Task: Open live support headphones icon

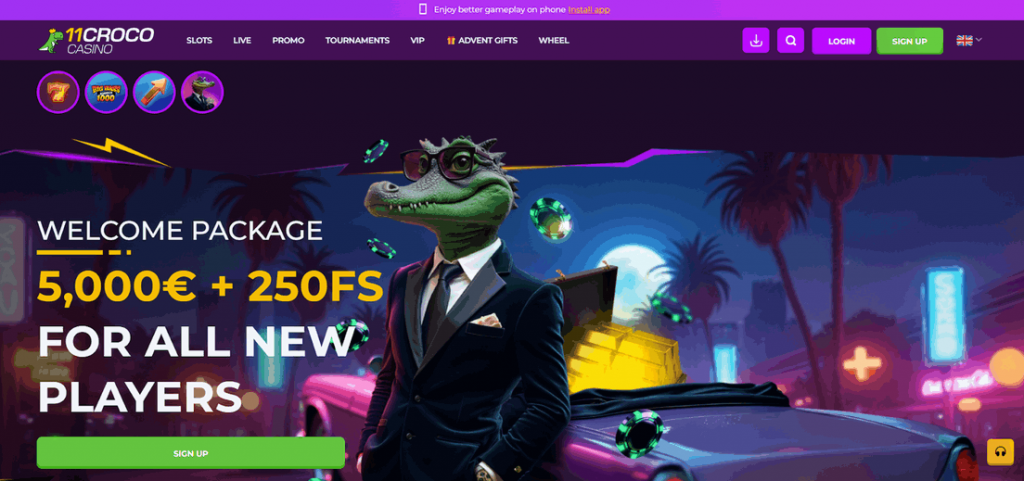Action: 1000,452
